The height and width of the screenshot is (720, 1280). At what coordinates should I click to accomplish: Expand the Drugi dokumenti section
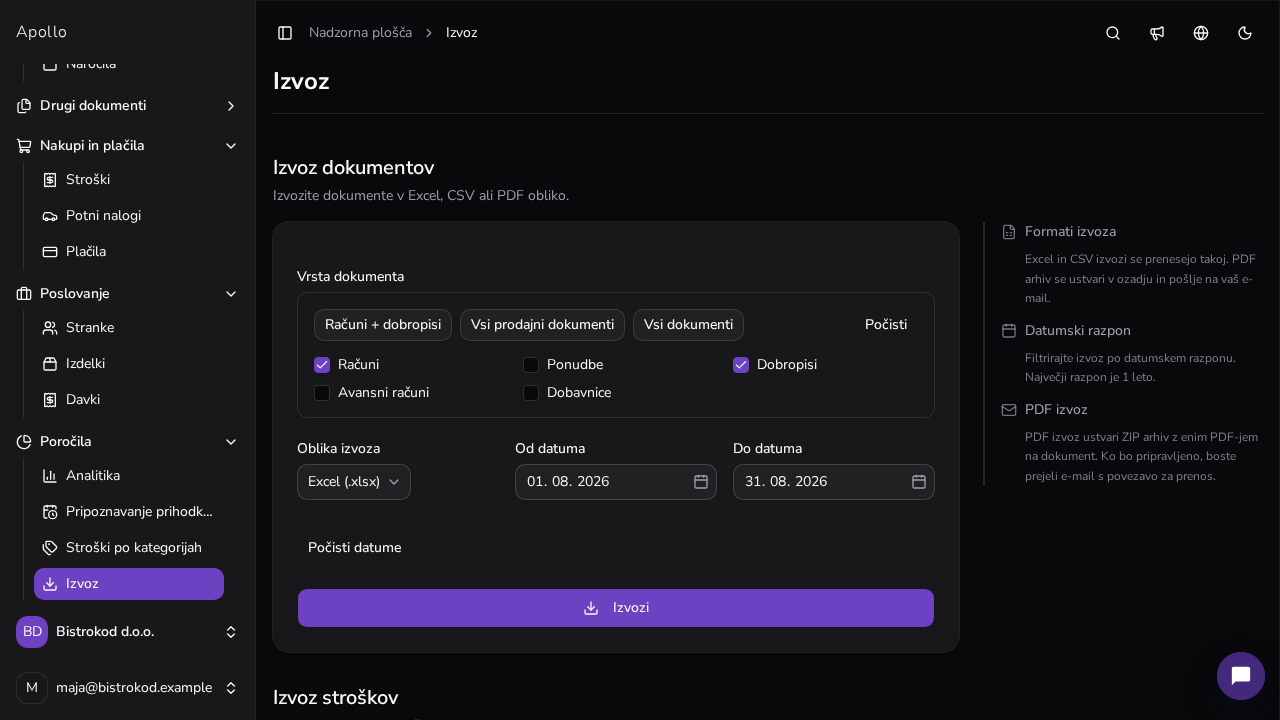(x=128, y=106)
